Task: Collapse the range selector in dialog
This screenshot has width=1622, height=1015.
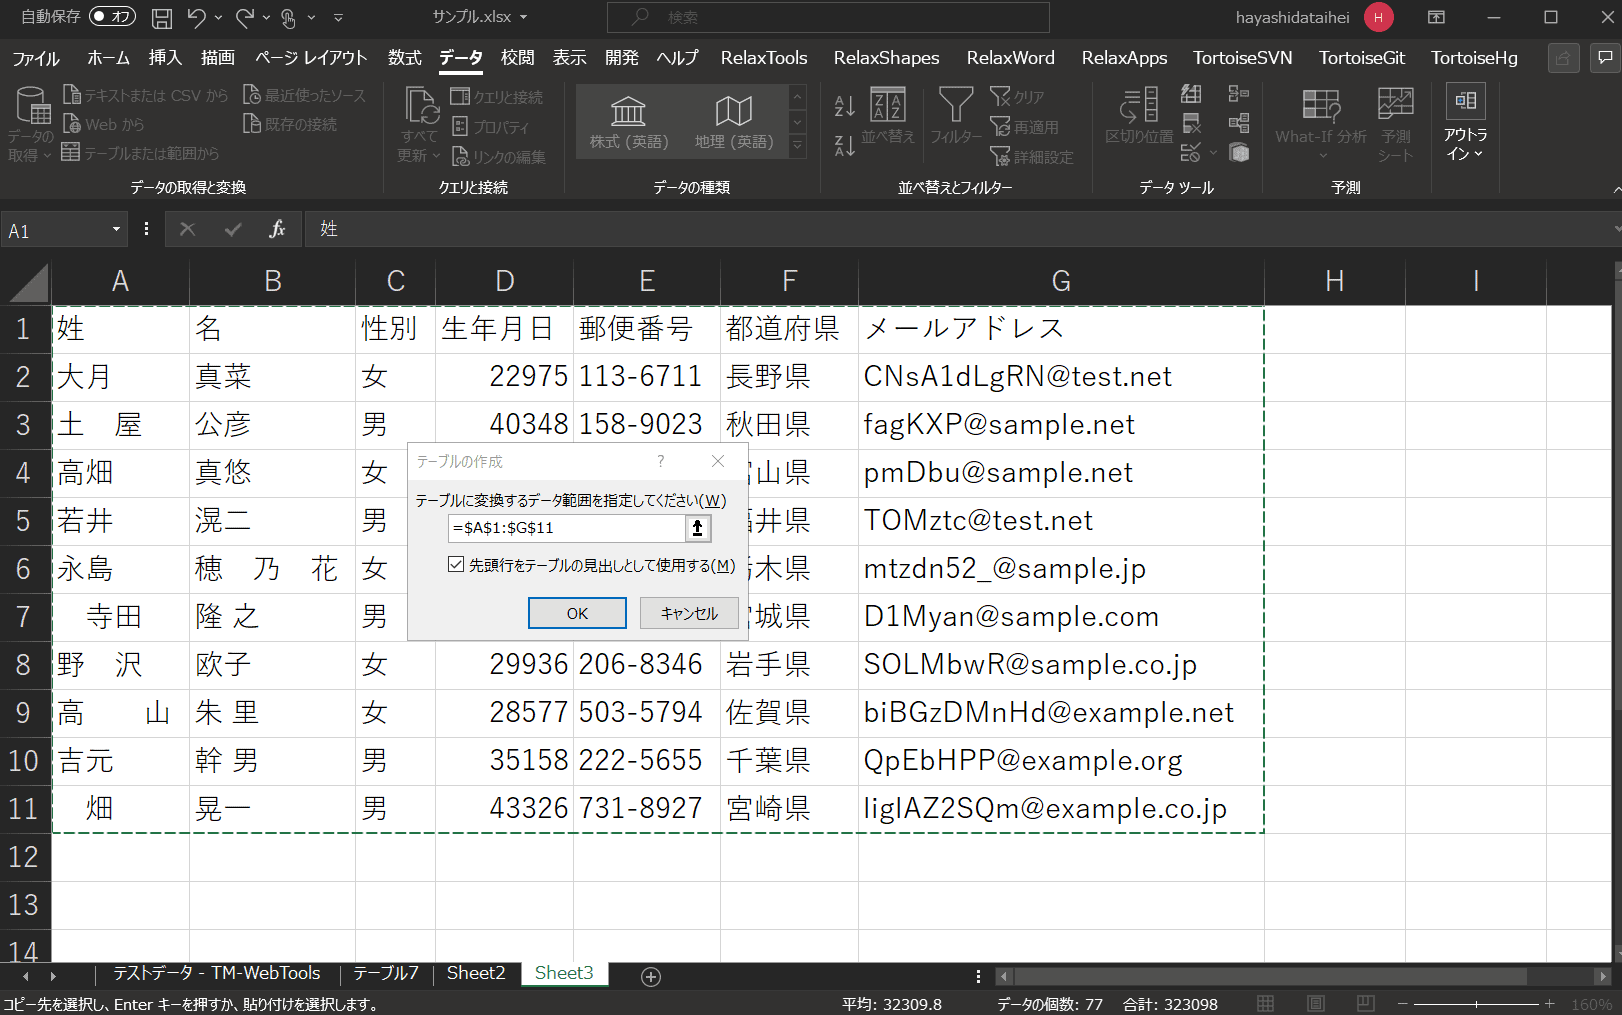Action: click(698, 528)
